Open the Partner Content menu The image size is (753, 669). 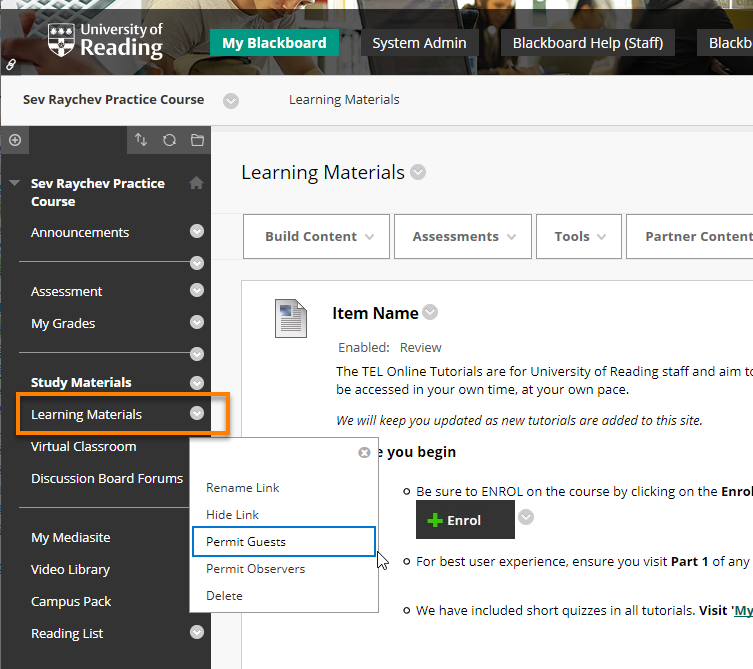pyautogui.click(x=690, y=236)
